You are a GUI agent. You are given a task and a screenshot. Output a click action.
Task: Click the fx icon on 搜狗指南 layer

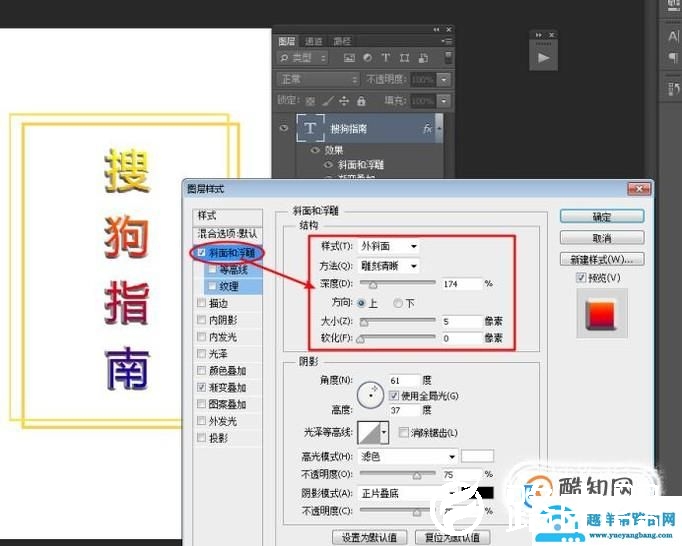pyautogui.click(x=428, y=128)
